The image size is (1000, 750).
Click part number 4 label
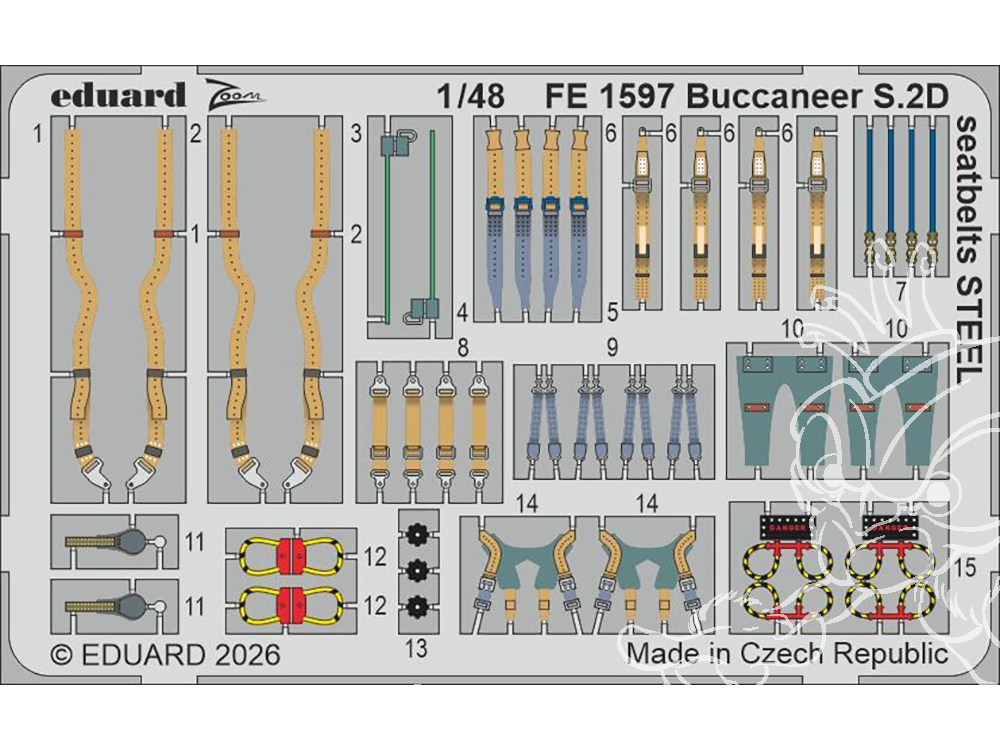click(462, 313)
